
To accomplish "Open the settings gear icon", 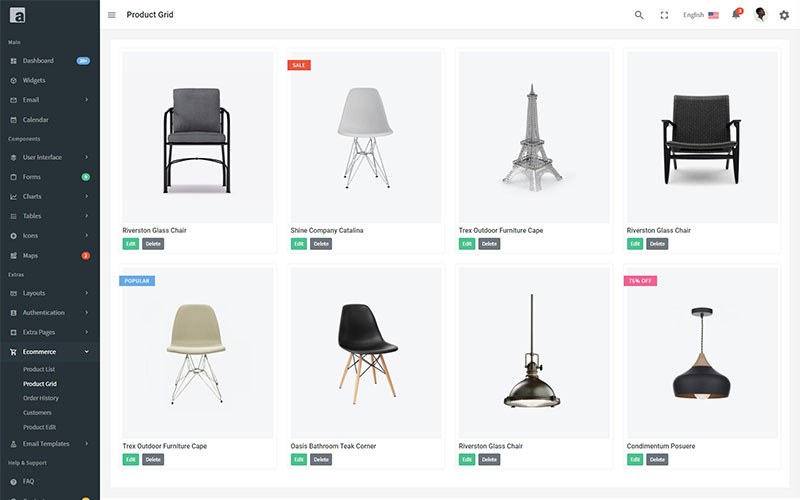I will tap(784, 15).
